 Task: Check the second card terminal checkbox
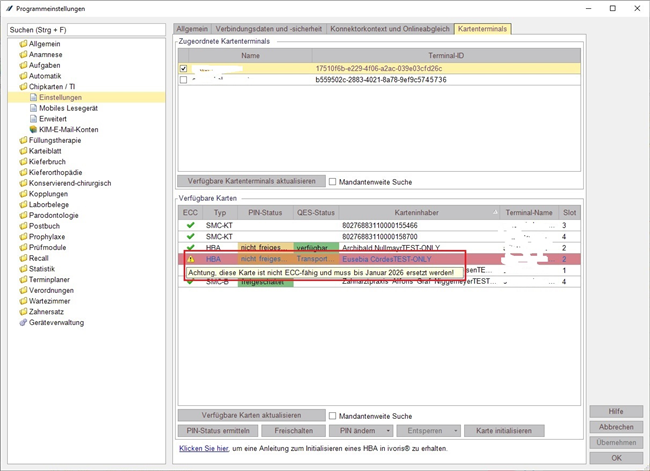coord(183,80)
